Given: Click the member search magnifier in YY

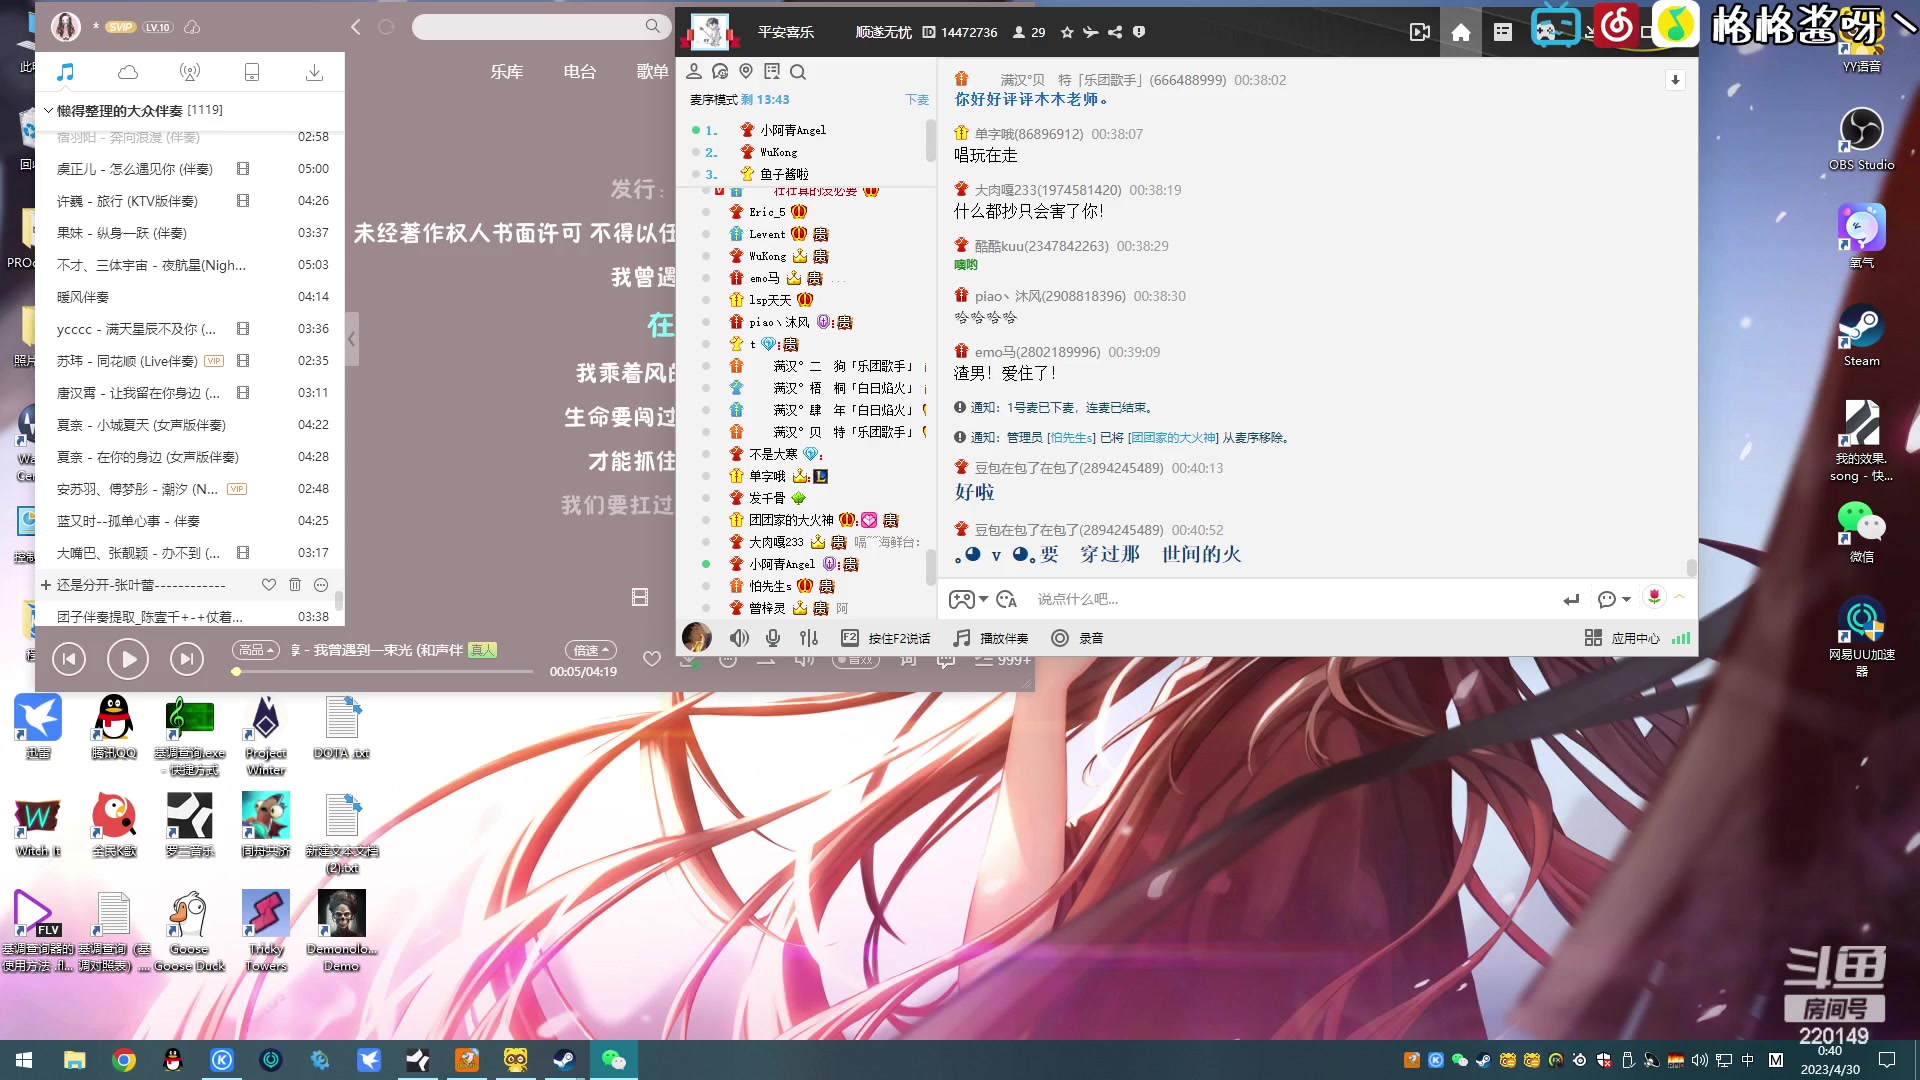Looking at the screenshot, I should (798, 72).
